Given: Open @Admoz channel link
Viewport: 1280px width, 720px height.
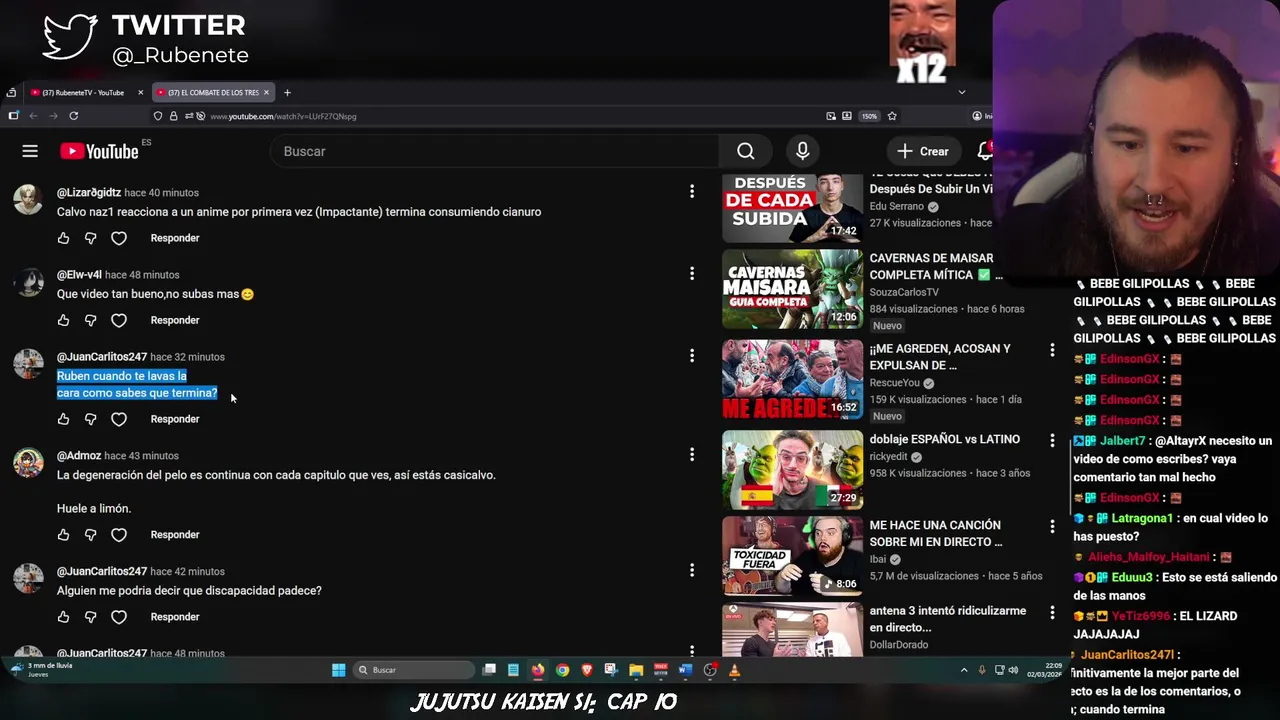Looking at the screenshot, I should (x=79, y=456).
